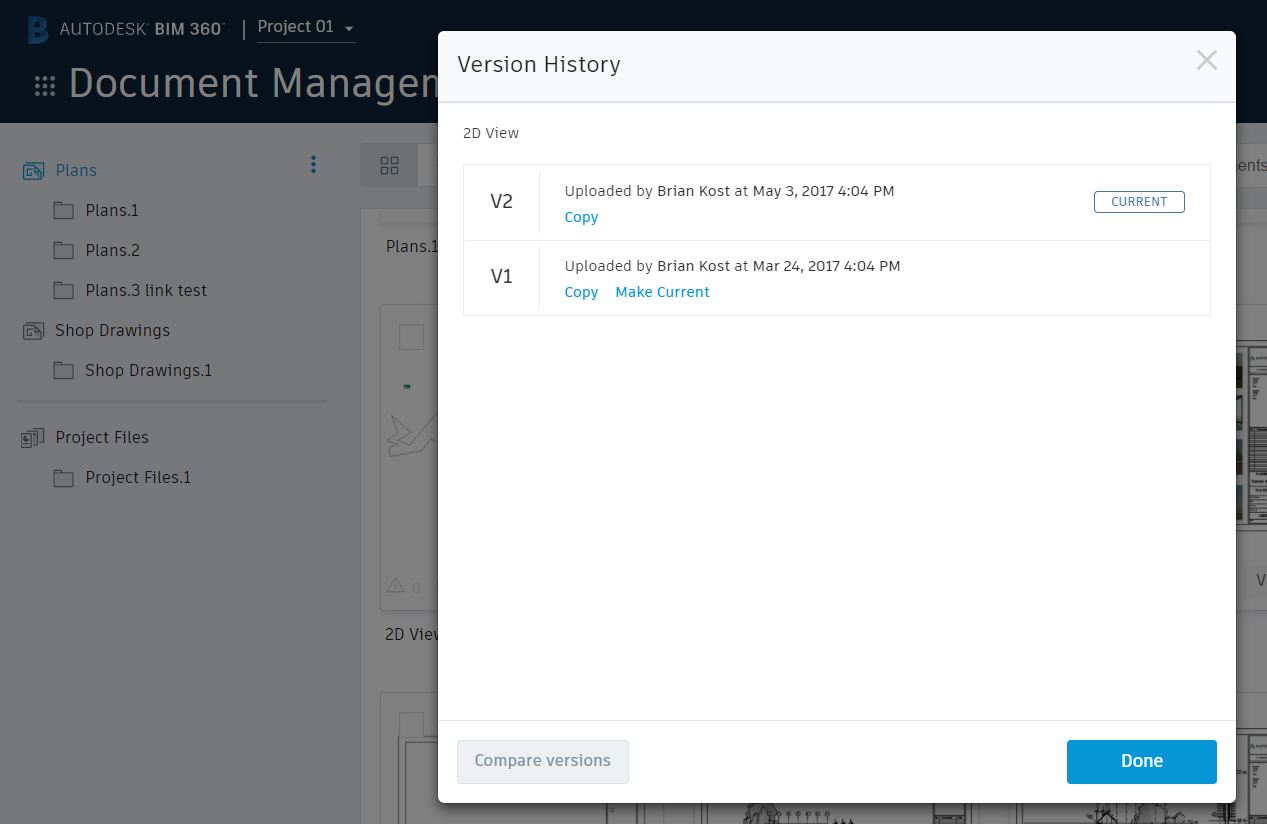Click the 'Mar 24, 2017 4:04 PM' upload text
The image size is (1267, 824).
[826, 266]
